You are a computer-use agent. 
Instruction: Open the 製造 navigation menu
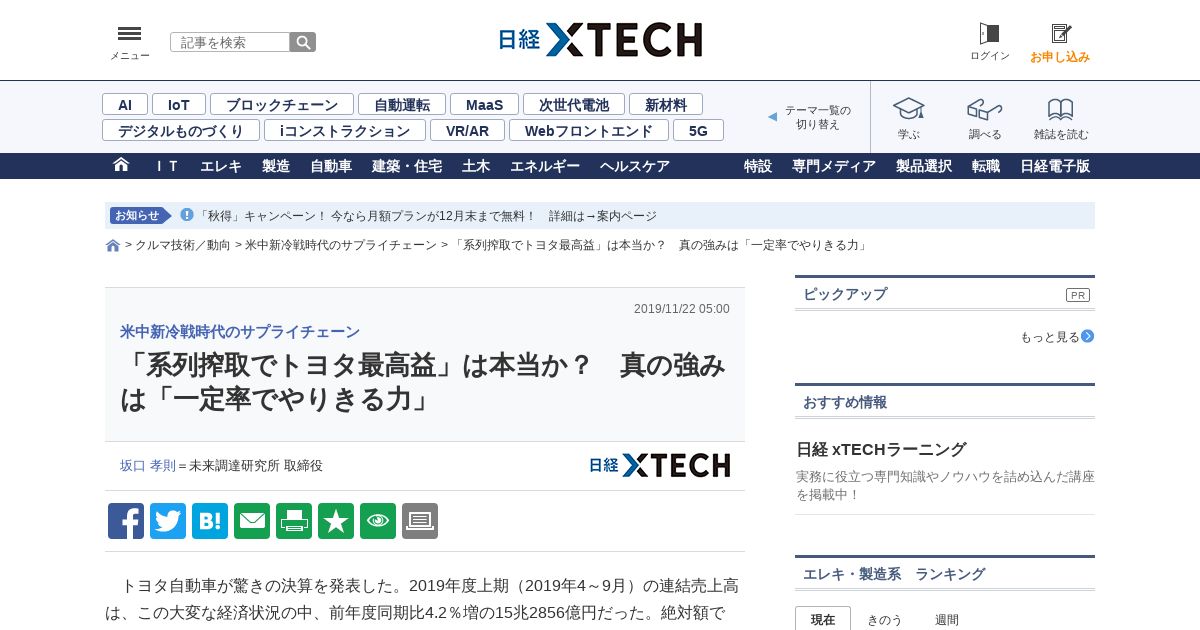tap(276, 166)
